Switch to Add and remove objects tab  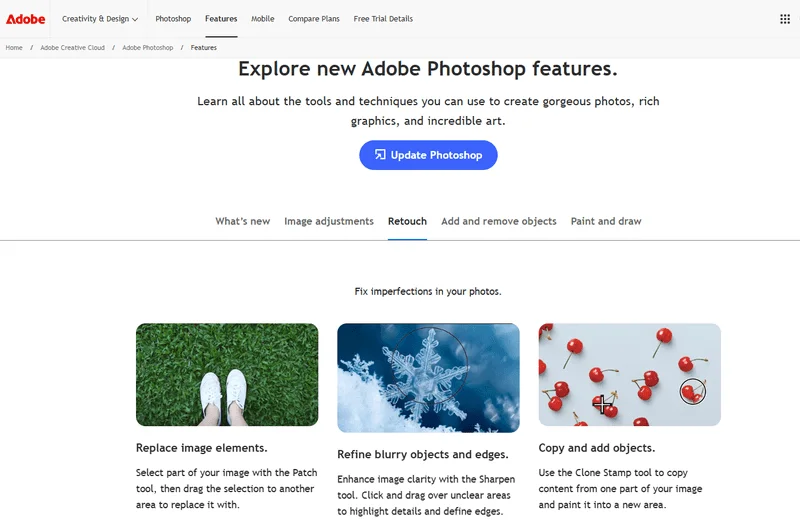499,221
